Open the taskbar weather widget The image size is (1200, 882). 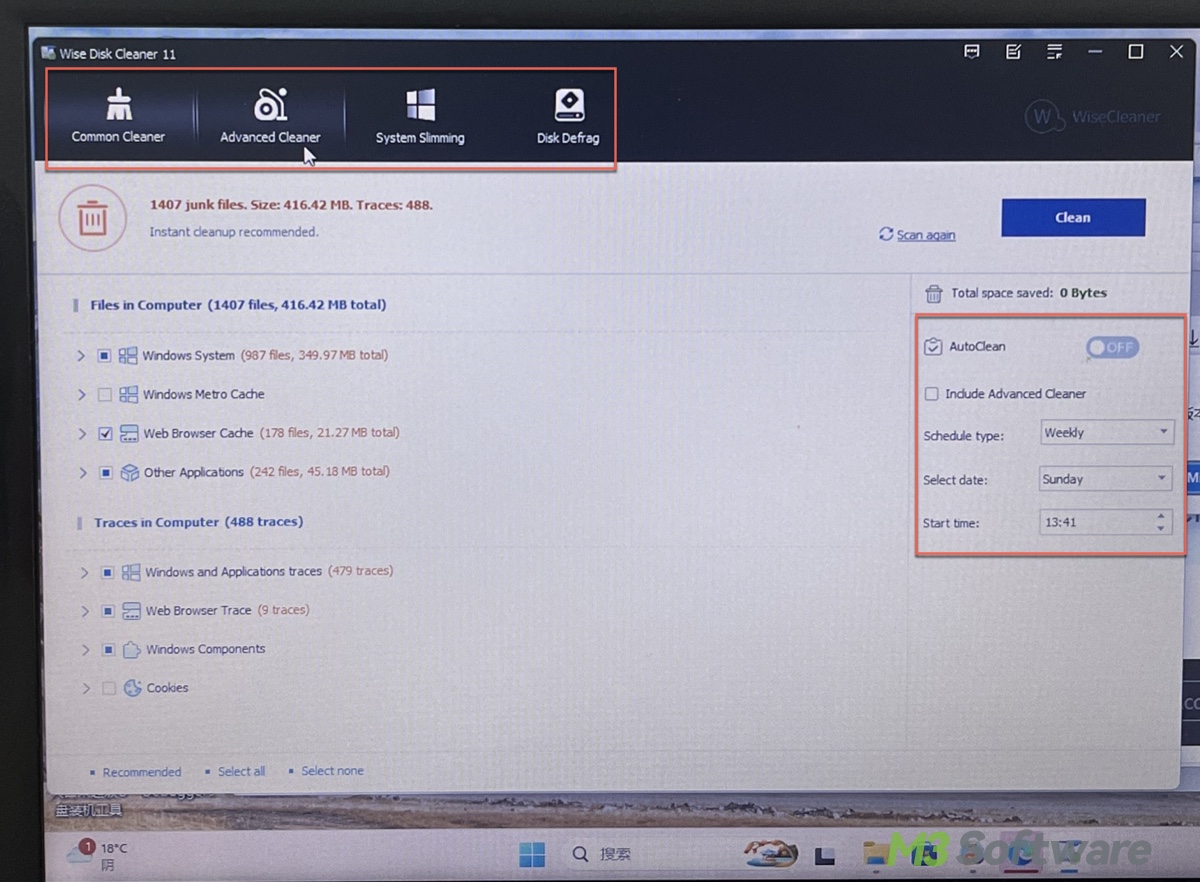[97, 857]
